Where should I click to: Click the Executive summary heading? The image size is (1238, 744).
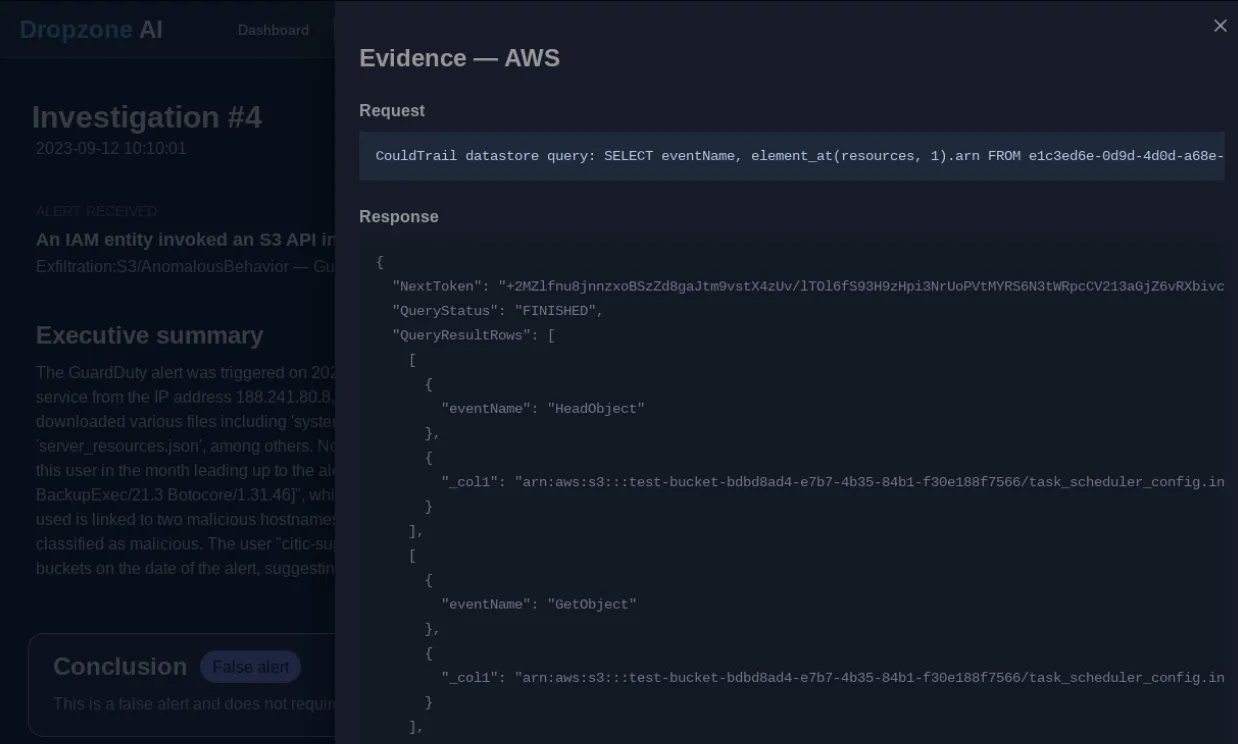point(150,335)
